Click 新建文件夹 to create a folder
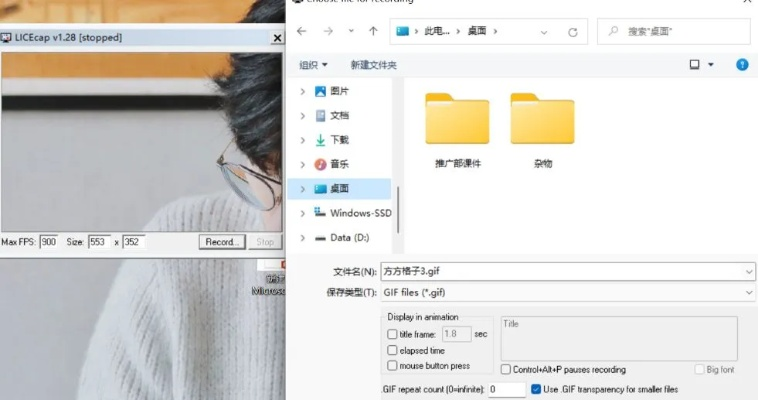The height and width of the screenshot is (400, 758). click(373, 65)
